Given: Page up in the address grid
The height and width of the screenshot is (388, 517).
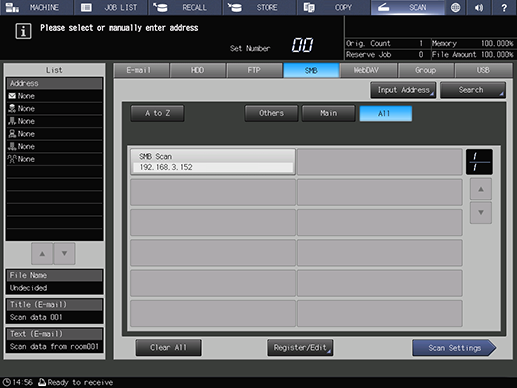Looking at the screenshot, I should 481,189.
